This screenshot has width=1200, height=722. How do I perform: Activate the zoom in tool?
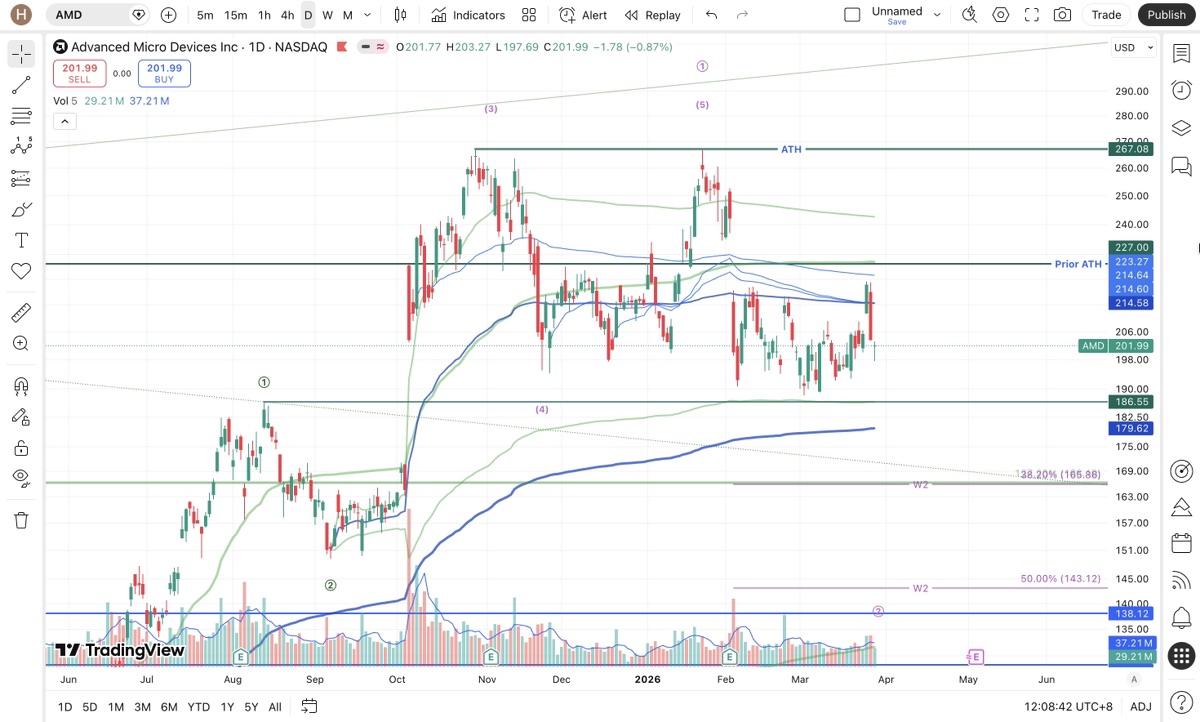[21, 344]
